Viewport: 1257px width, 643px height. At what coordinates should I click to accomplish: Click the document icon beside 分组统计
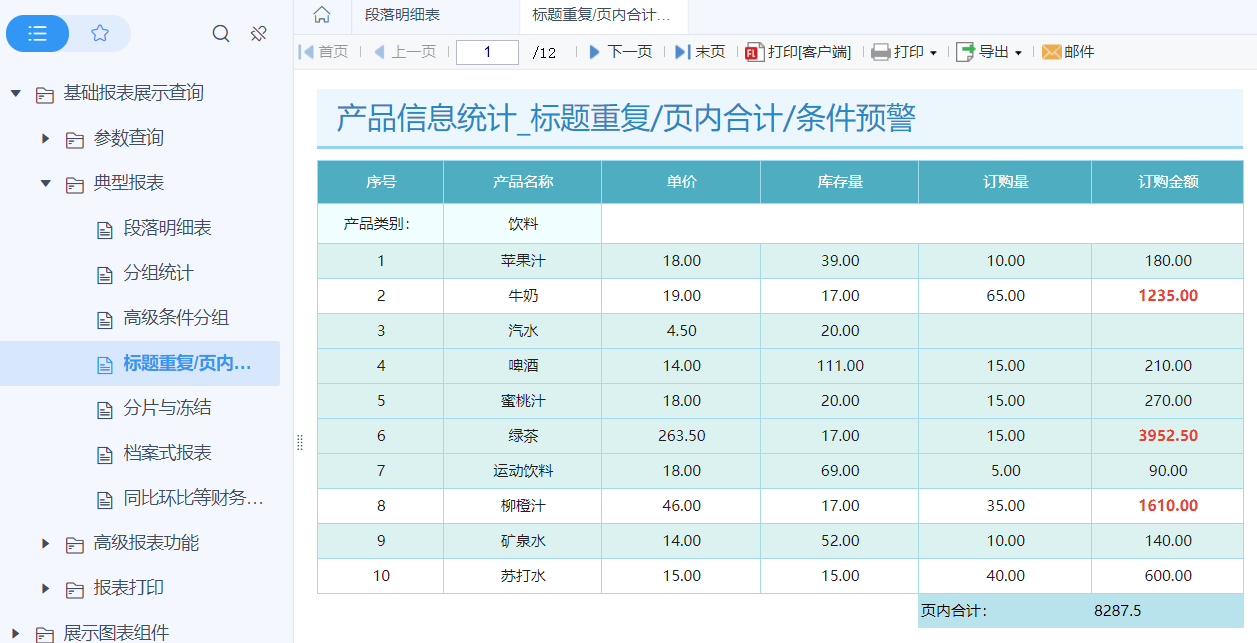coord(105,274)
